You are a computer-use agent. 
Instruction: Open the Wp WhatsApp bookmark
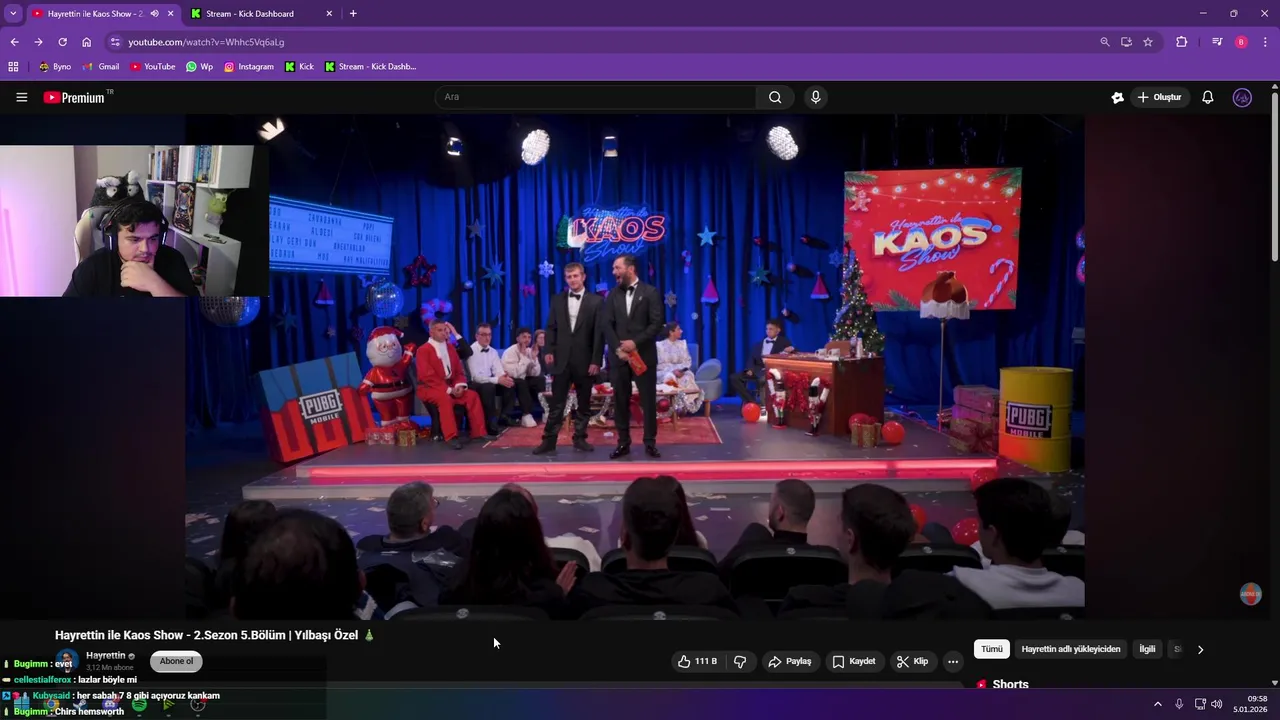tap(199, 67)
